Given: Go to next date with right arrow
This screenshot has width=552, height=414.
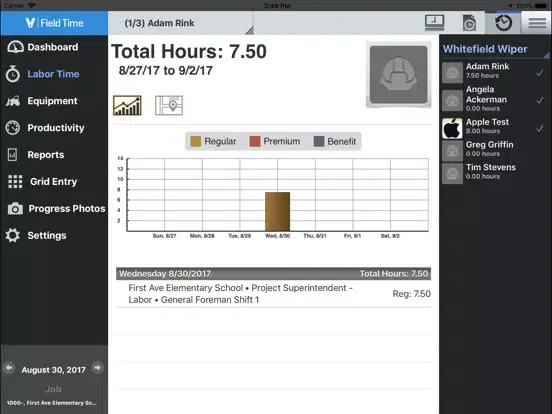Looking at the screenshot, I should tap(98, 368).
